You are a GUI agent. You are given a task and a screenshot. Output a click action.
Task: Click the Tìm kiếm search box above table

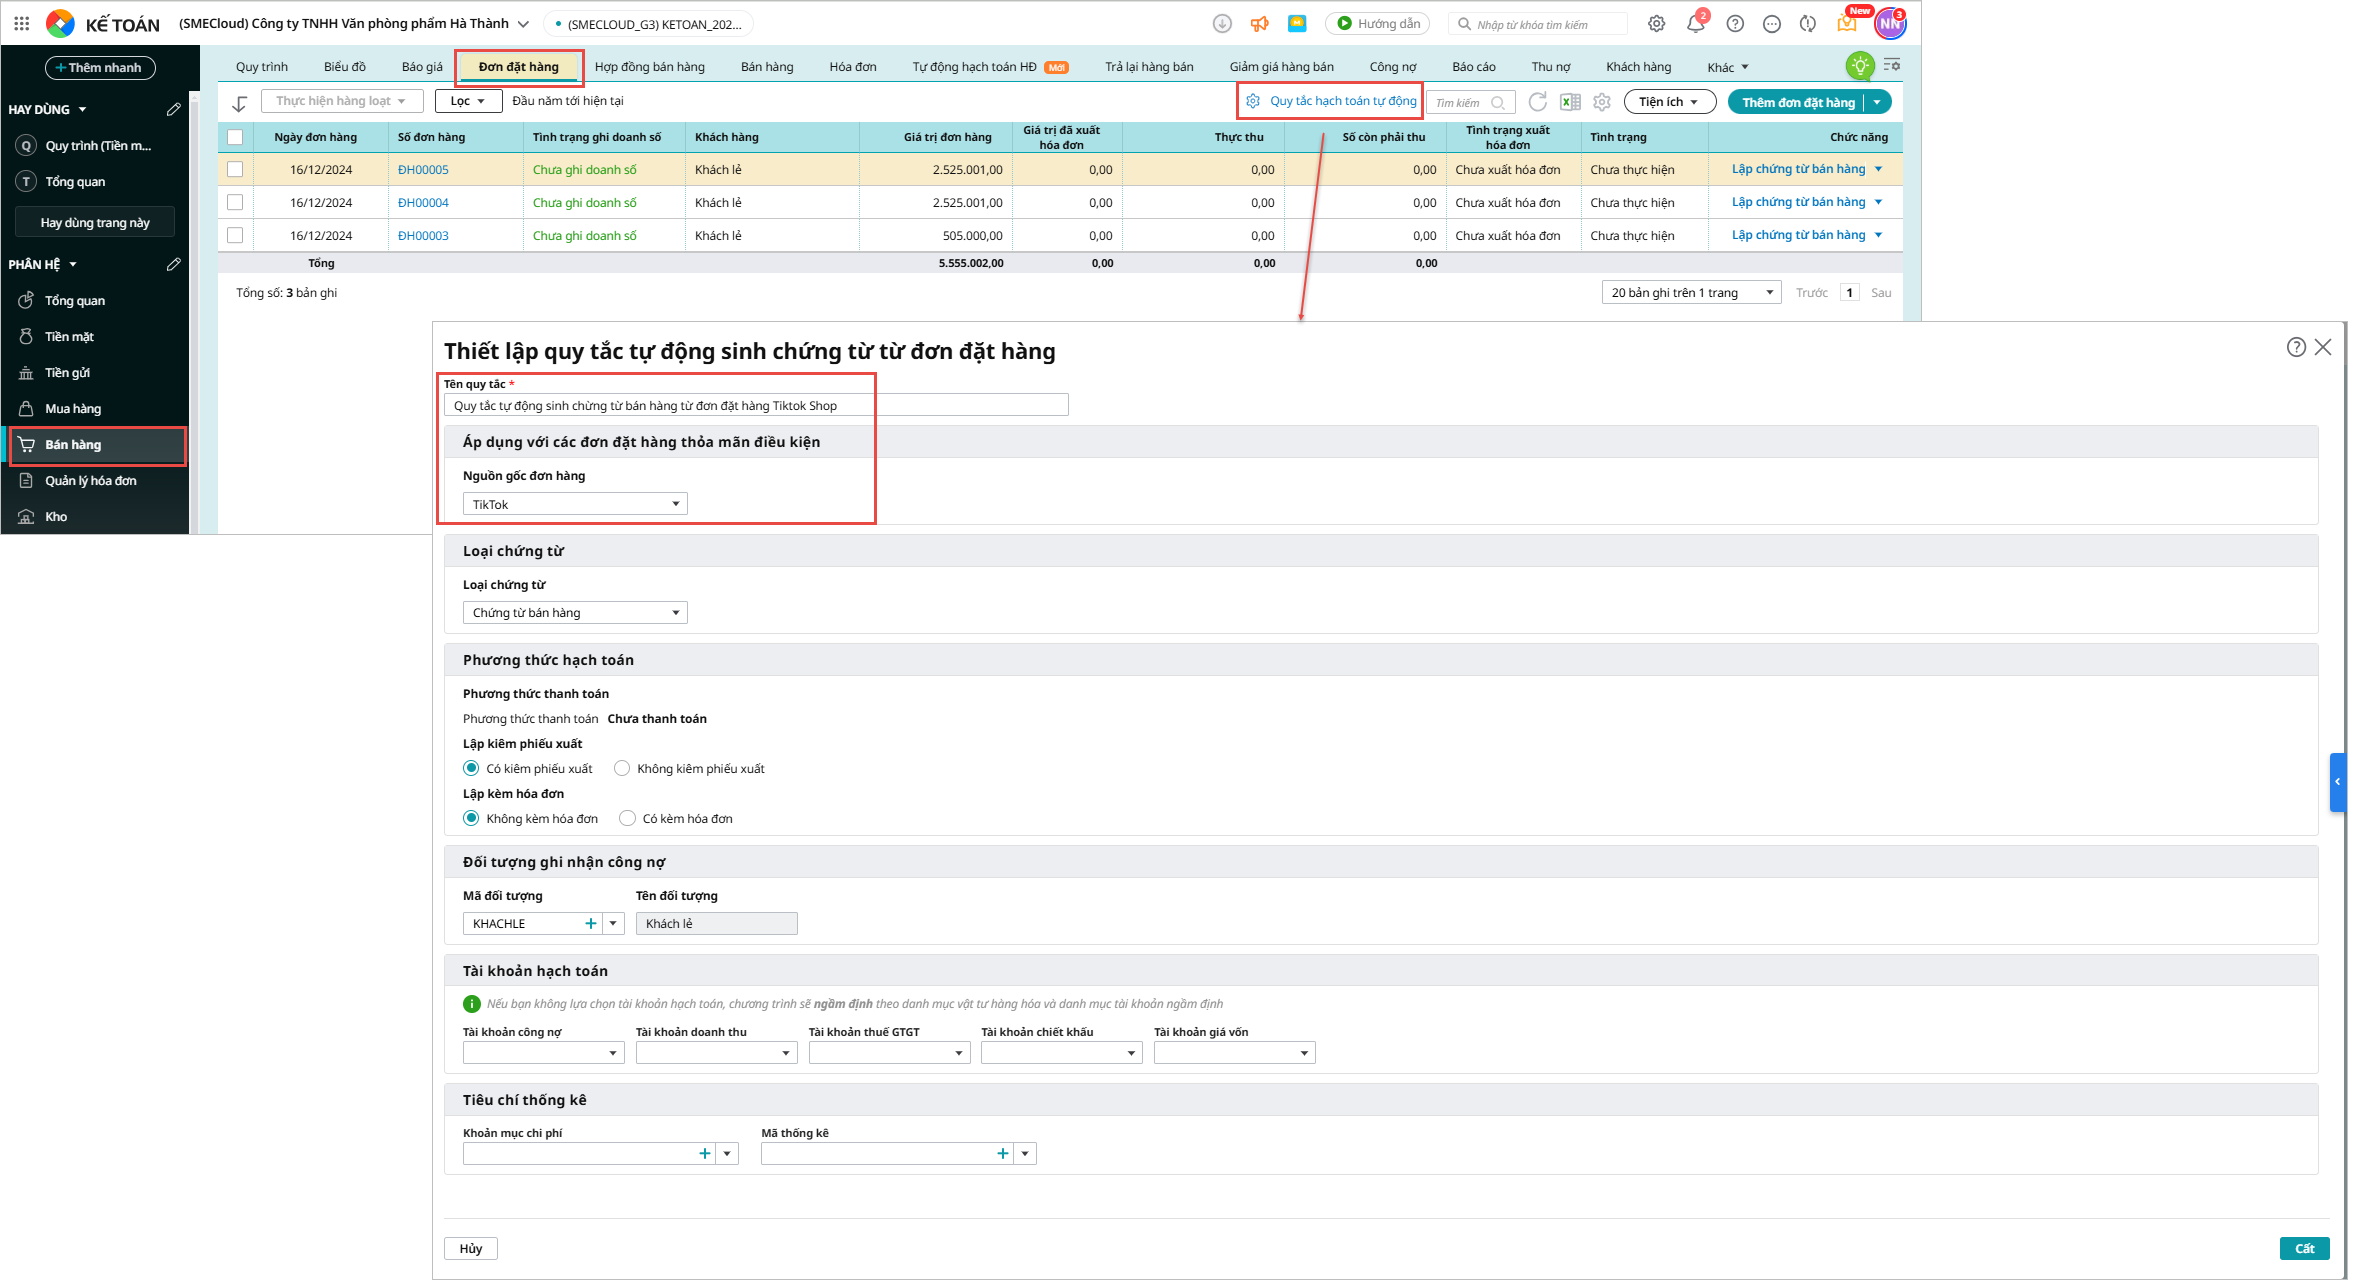(1470, 102)
